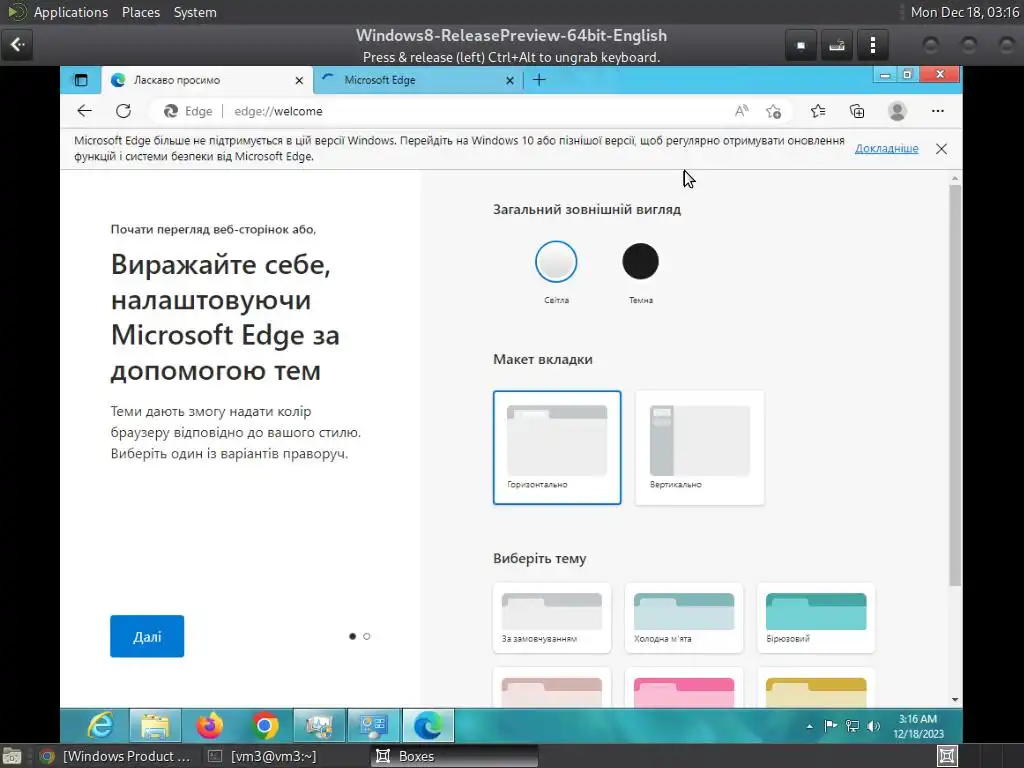Screen dimensions: 1024x768
Task: Pick the Холодна м'ята theme
Action: [x=684, y=618]
